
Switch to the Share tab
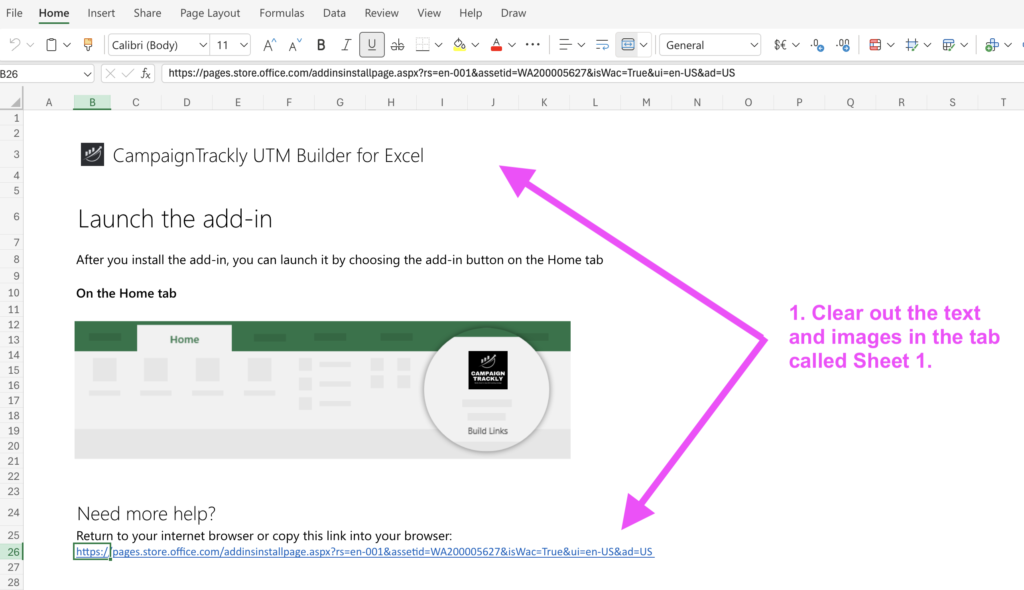(148, 13)
